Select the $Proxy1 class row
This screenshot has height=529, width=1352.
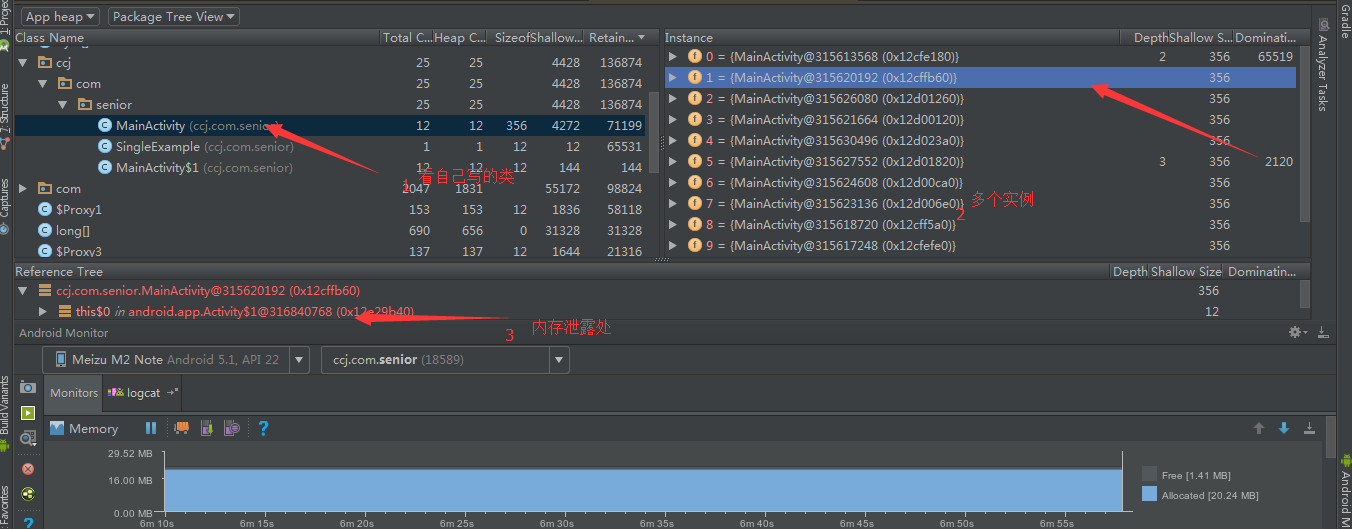pyautogui.click(x=331, y=209)
